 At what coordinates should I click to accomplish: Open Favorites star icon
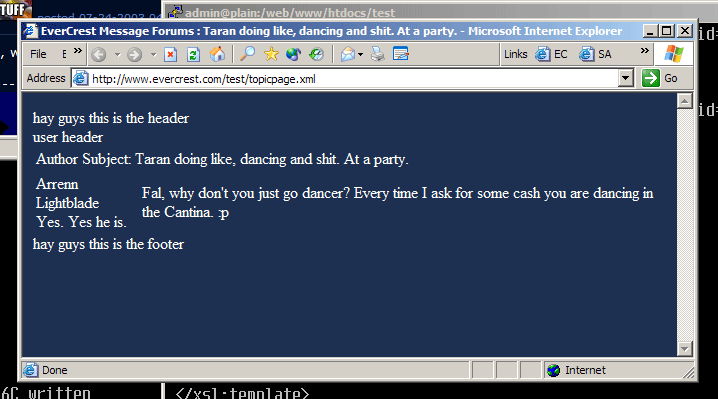point(271,54)
